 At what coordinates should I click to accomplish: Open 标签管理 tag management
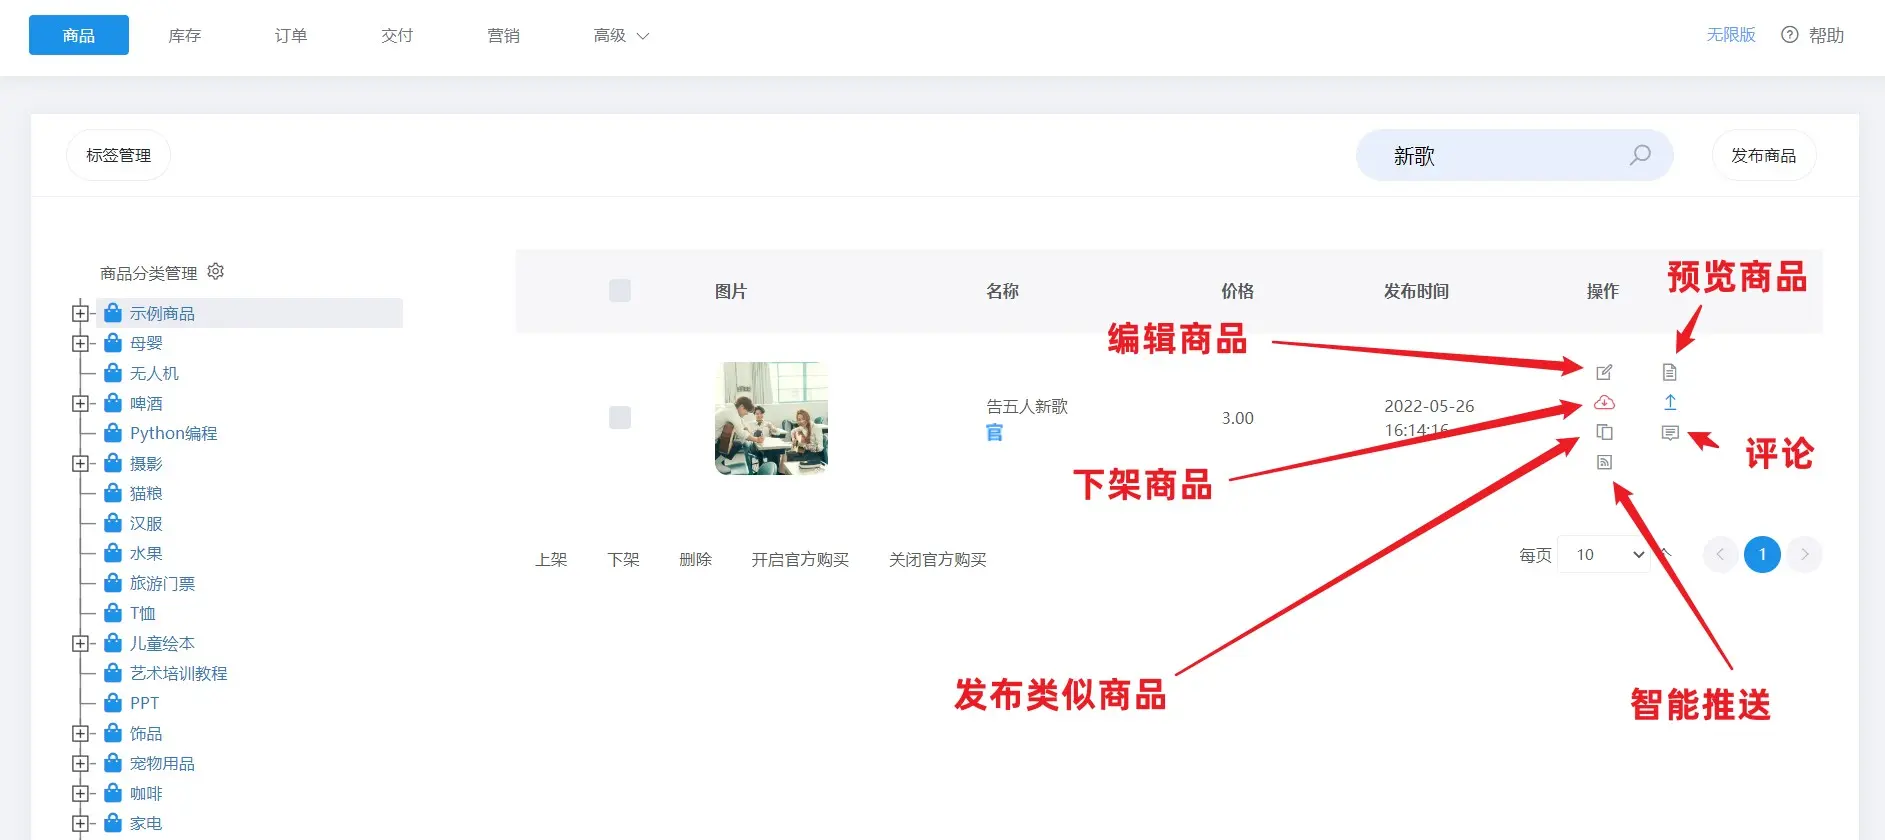click(x=118, y=156)
